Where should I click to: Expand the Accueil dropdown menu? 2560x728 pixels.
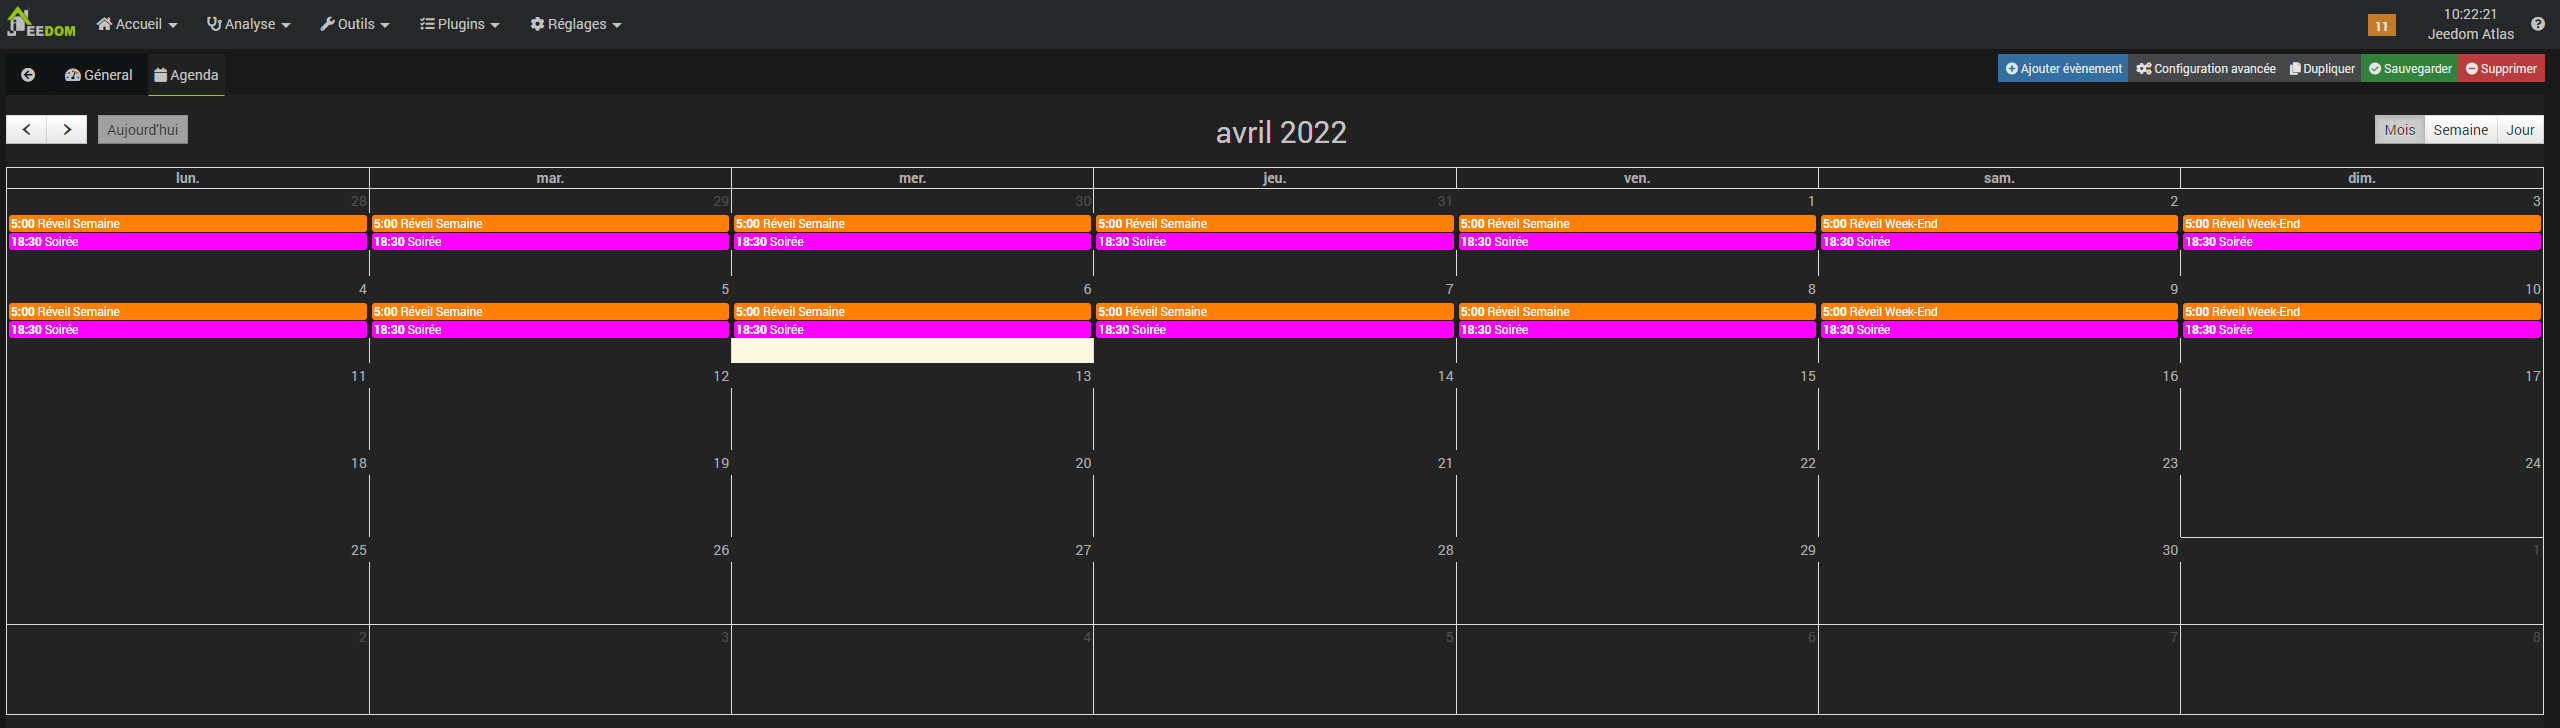[137, 24]
